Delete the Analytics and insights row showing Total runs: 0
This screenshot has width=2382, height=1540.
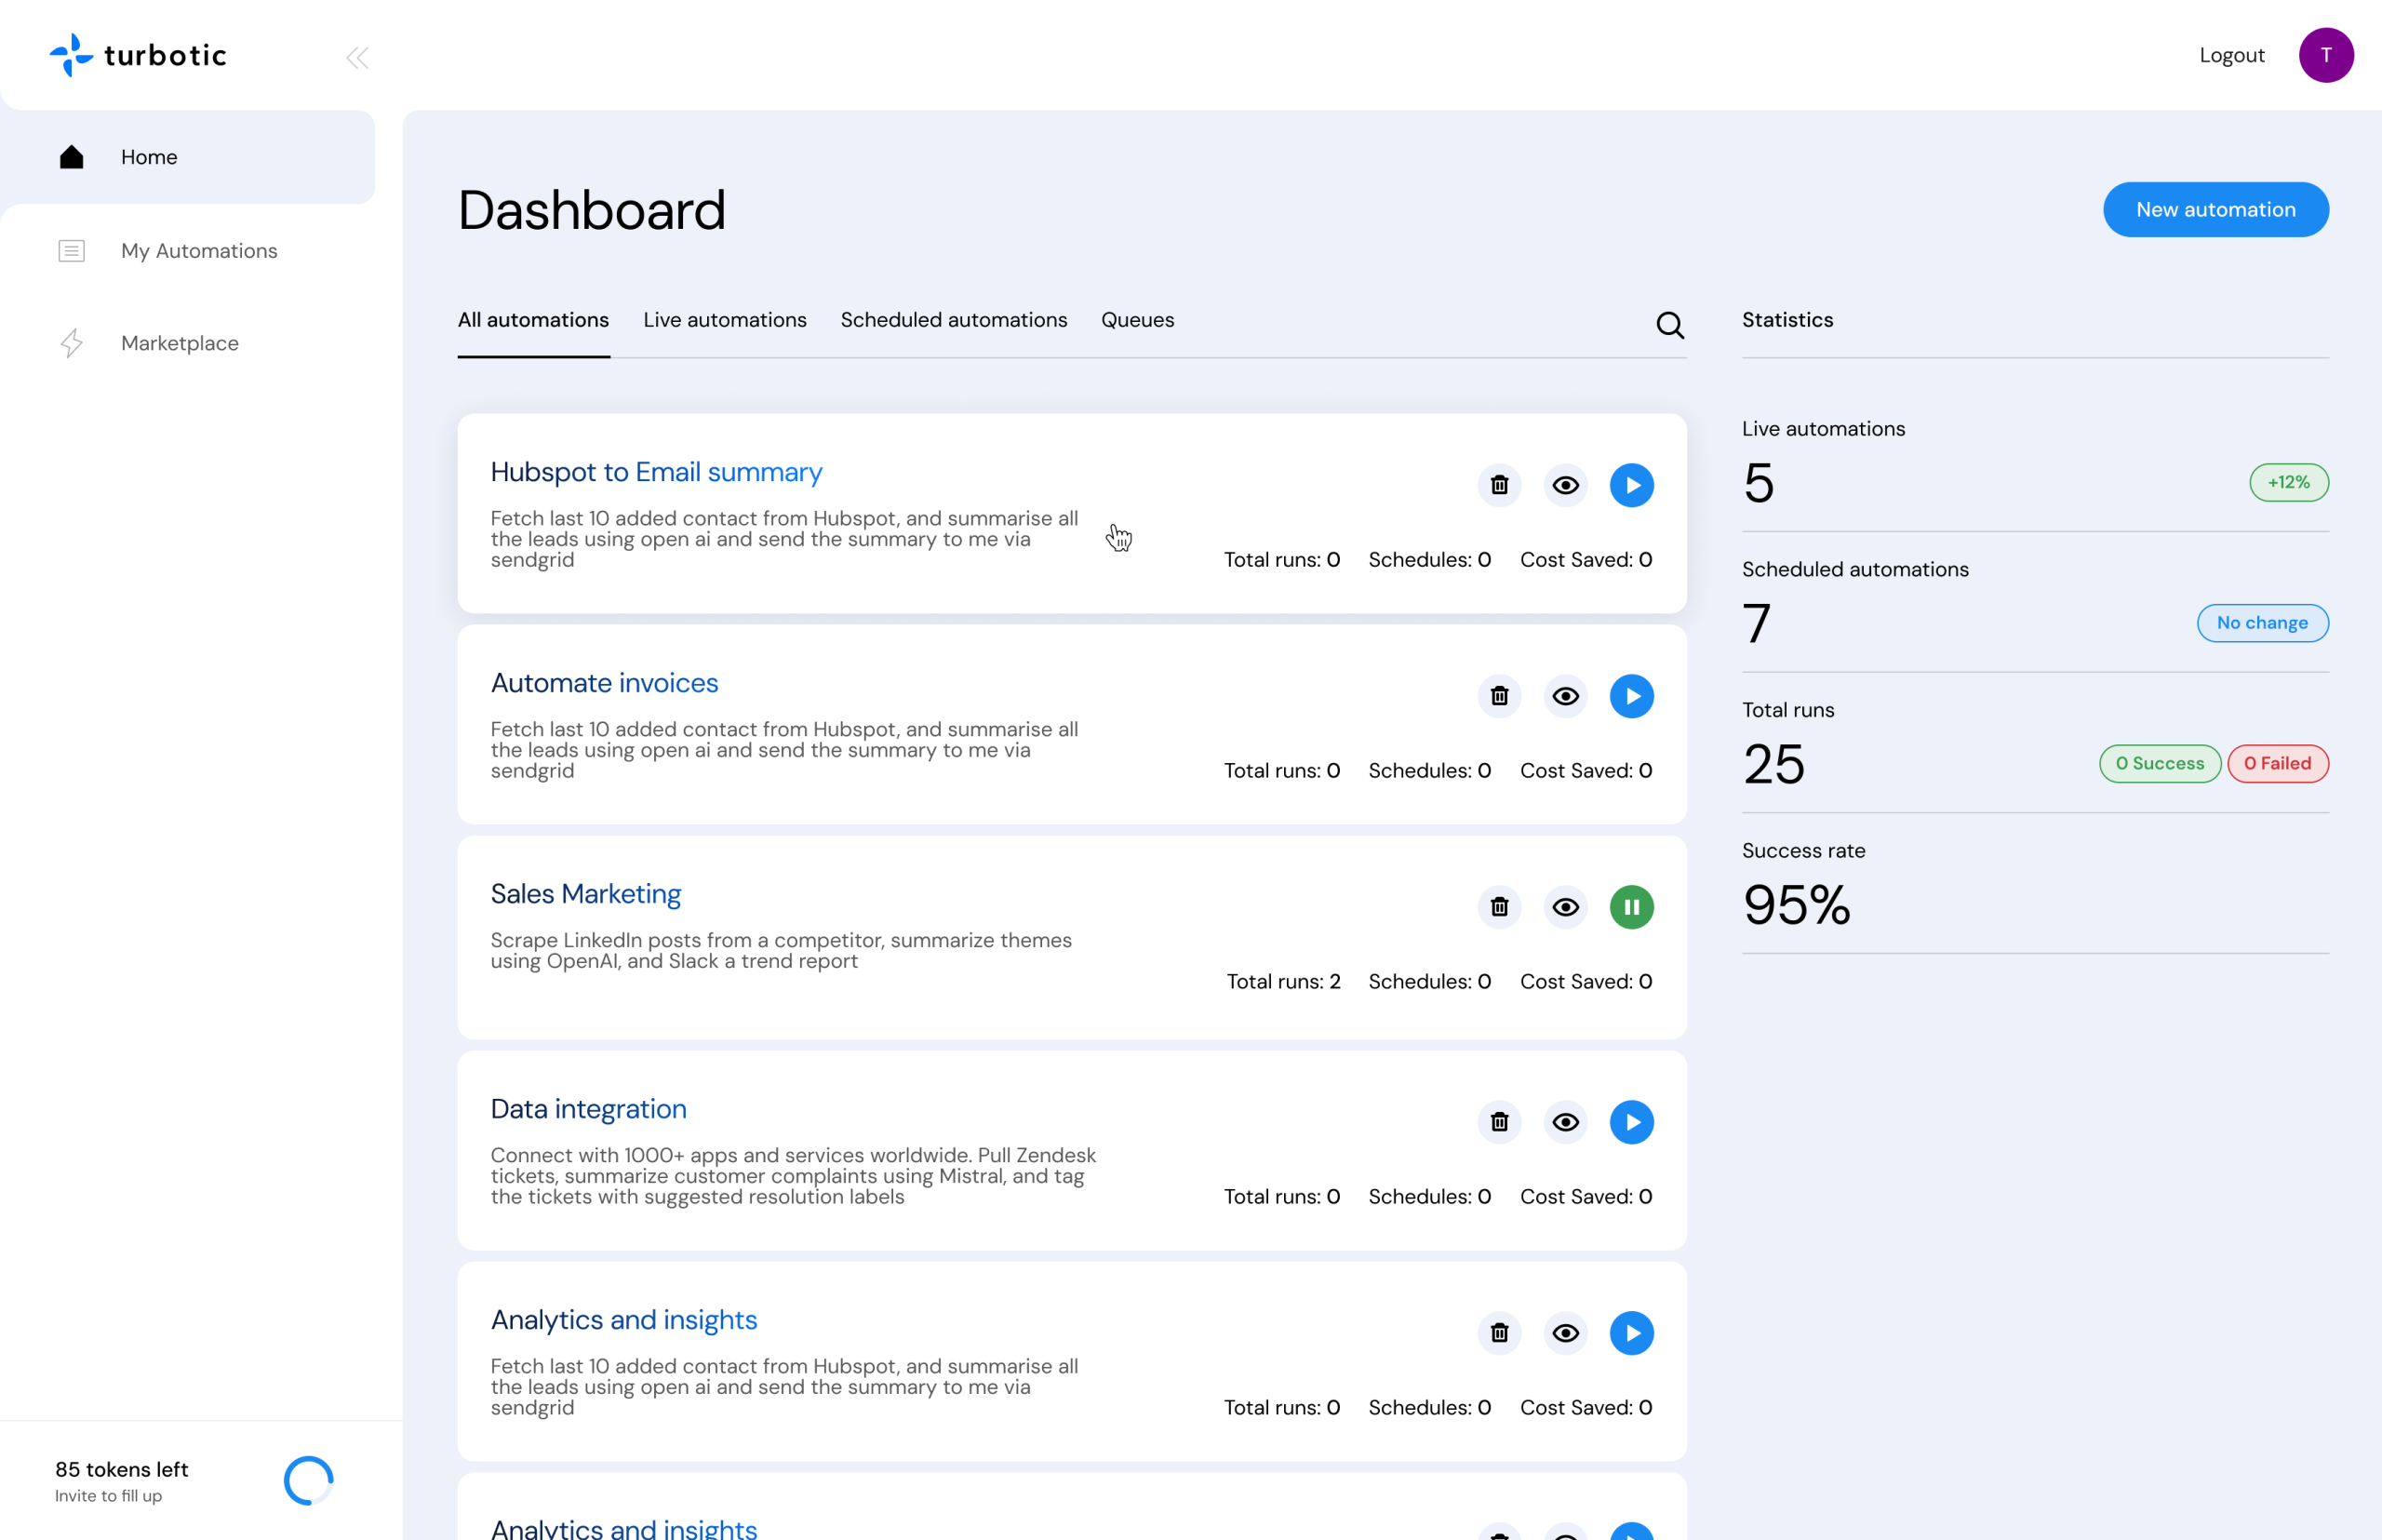[1498, 1333]
